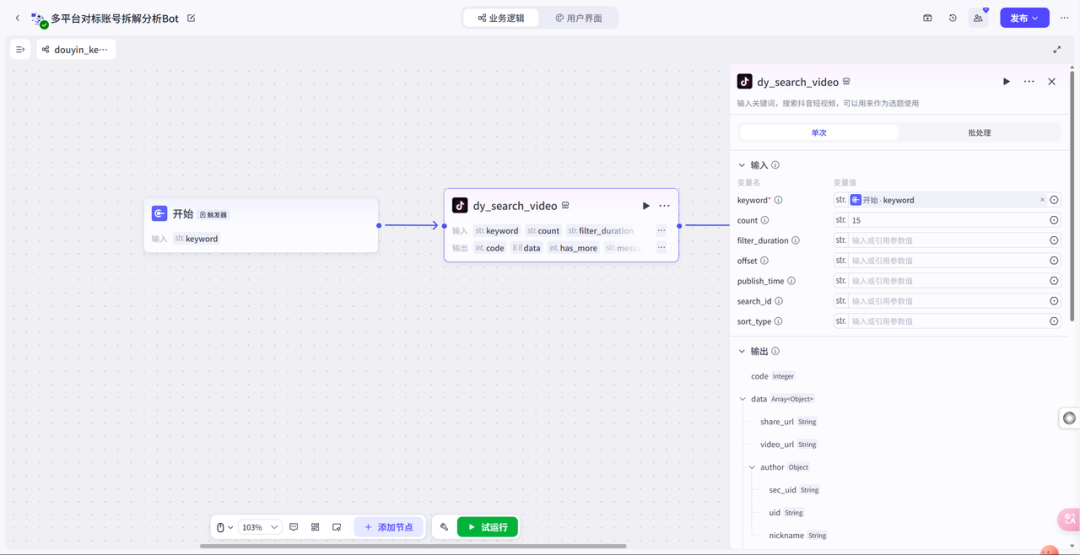Open variable picker for offset field
This screenshot has height=555, width=1080.
click(x=1053, y=261)
